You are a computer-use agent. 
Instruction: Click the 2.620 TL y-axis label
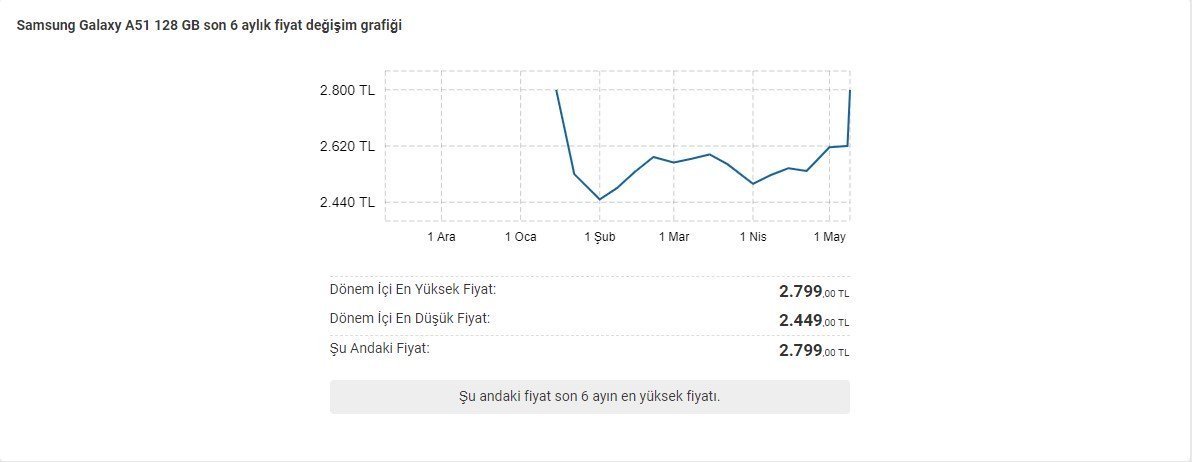pyautogui.click(x=347, y=146)
